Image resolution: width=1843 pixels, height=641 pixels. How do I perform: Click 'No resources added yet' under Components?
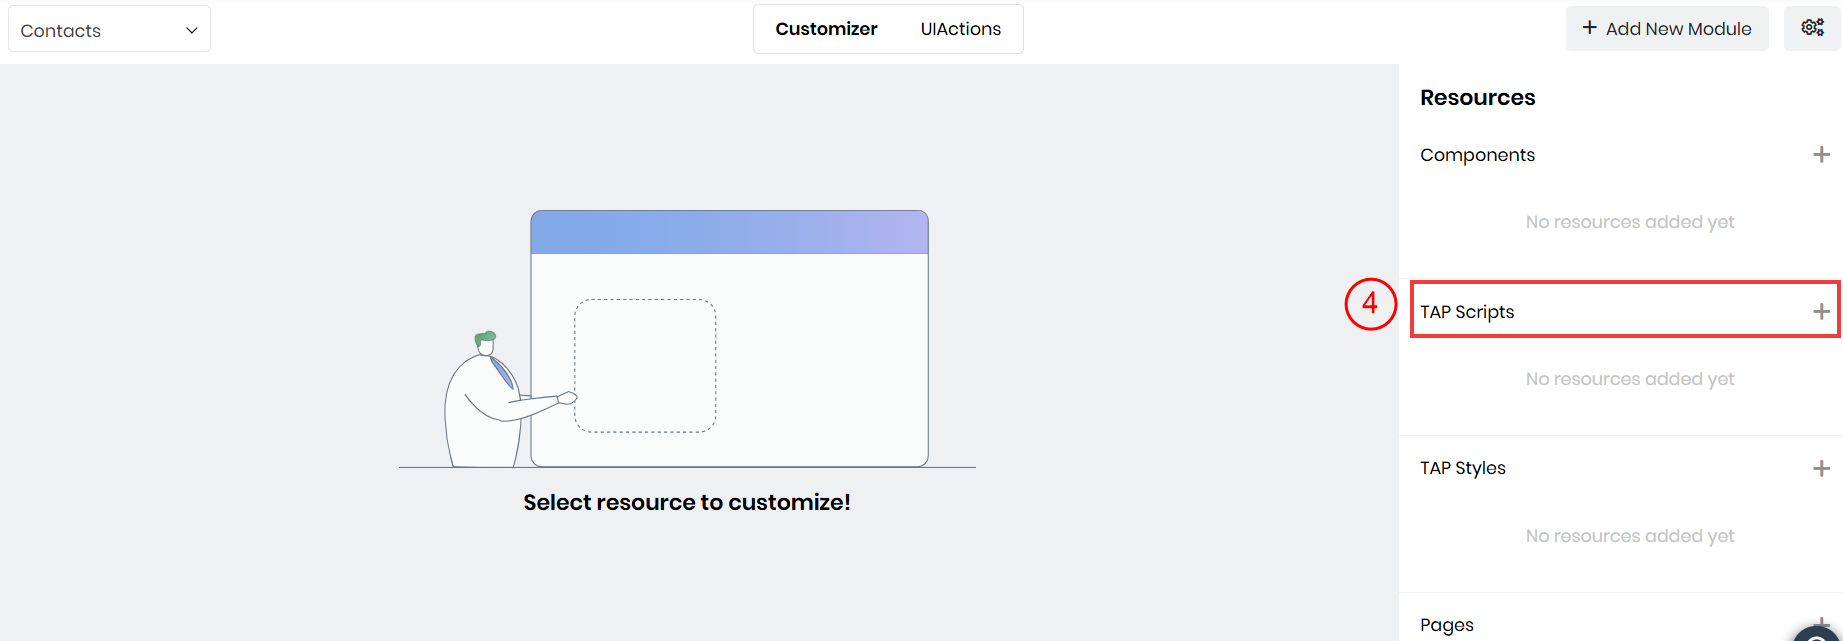click(1629, 222)
